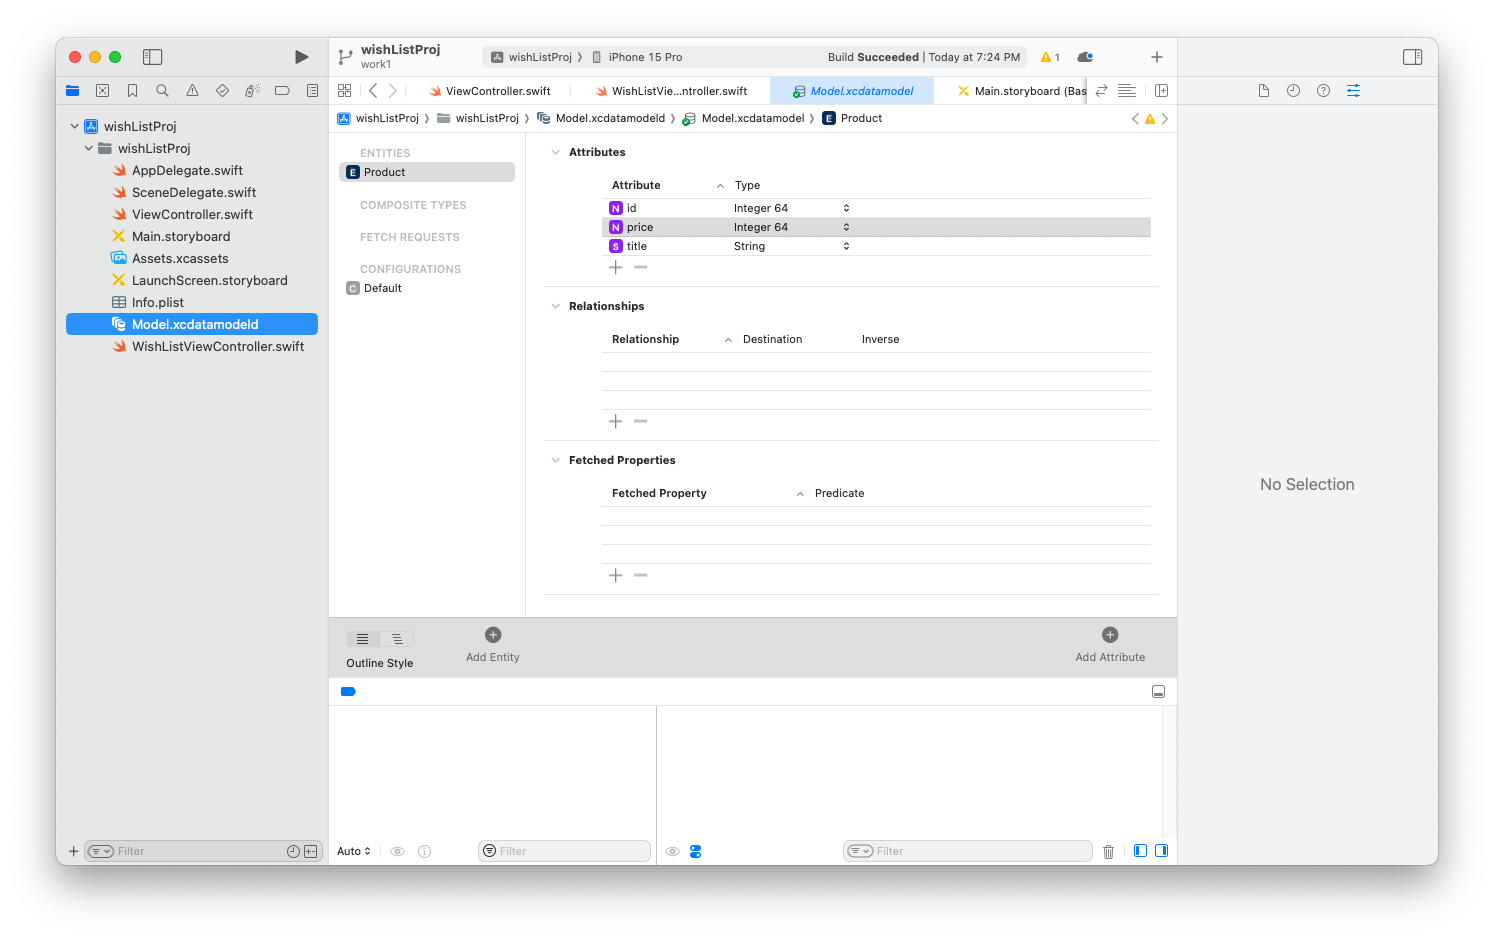Switch to table outline style
This screenshot has width=1494, height=939.
pyautogui.click(x=362, y=638)
